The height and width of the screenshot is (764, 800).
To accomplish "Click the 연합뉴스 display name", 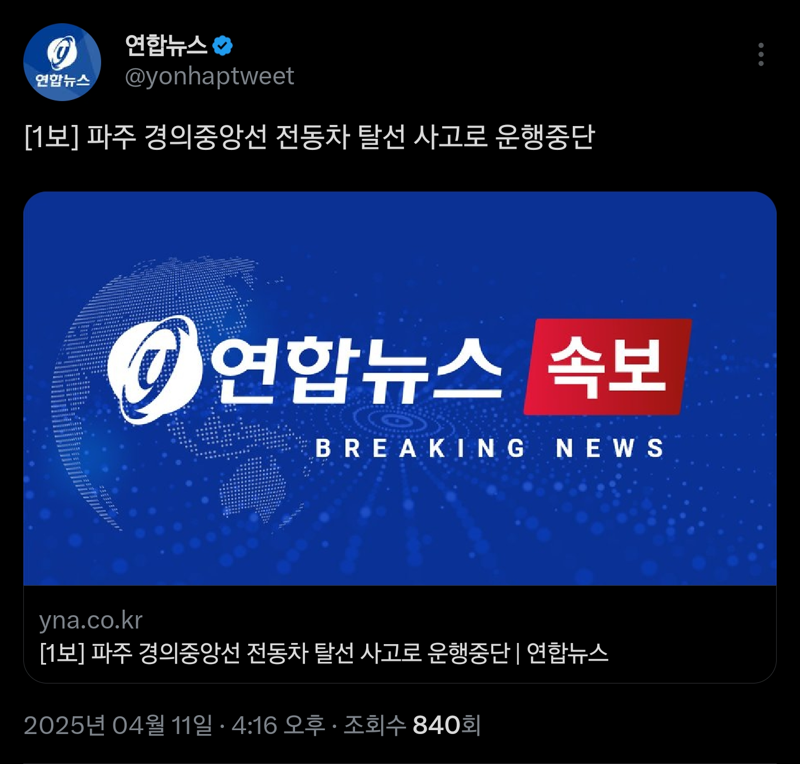I will click(166, 46).
